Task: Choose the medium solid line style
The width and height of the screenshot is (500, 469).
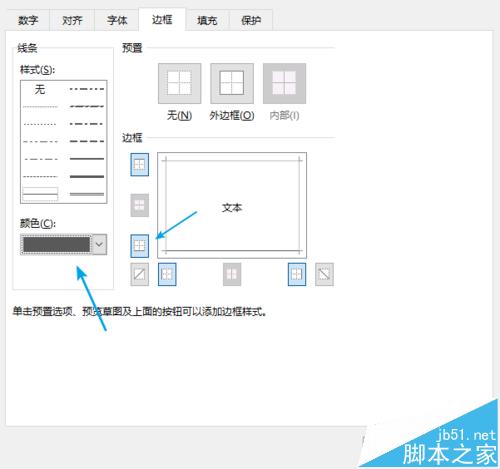Action: click(87, 159)
